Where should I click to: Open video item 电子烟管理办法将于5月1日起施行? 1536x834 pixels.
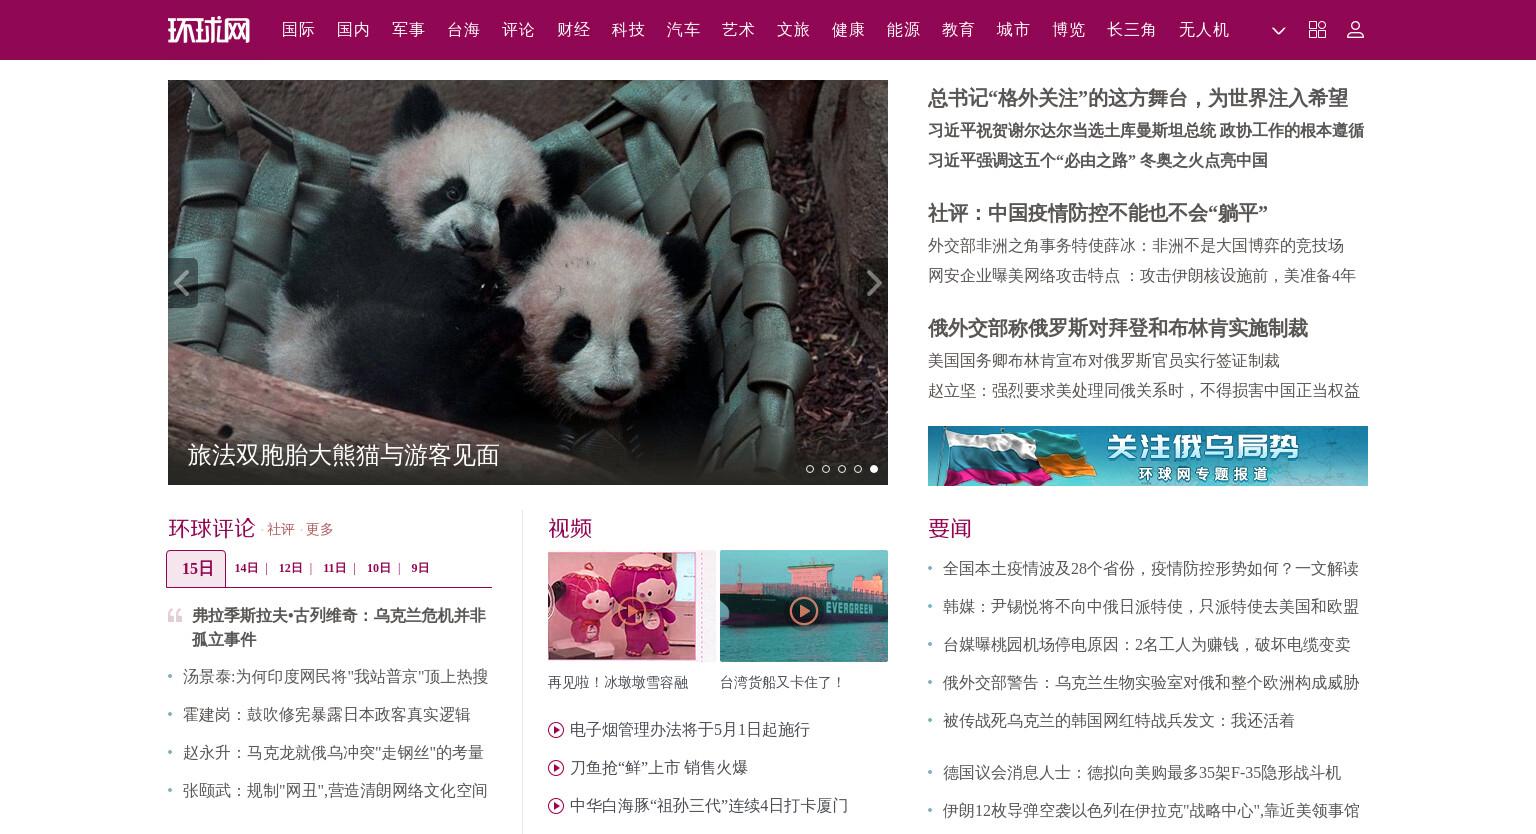click(x=689, y=730)
